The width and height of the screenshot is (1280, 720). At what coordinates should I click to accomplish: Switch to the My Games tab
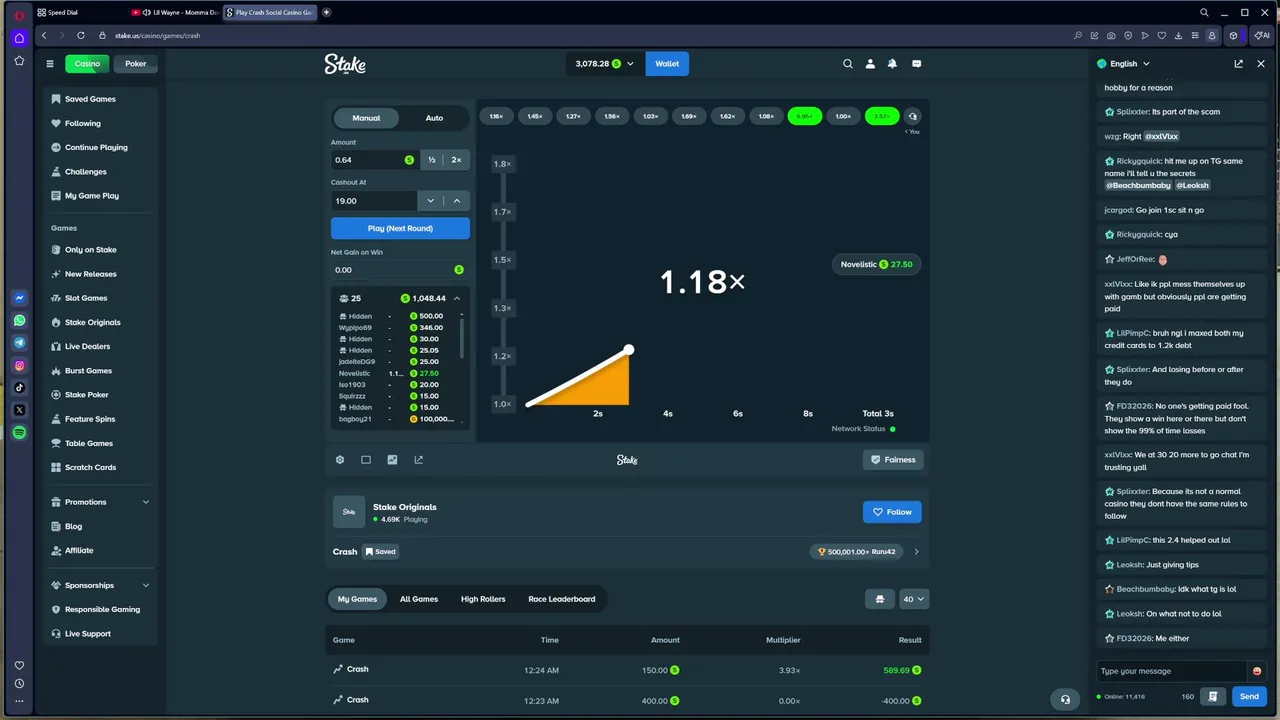(x=357, y=599)
